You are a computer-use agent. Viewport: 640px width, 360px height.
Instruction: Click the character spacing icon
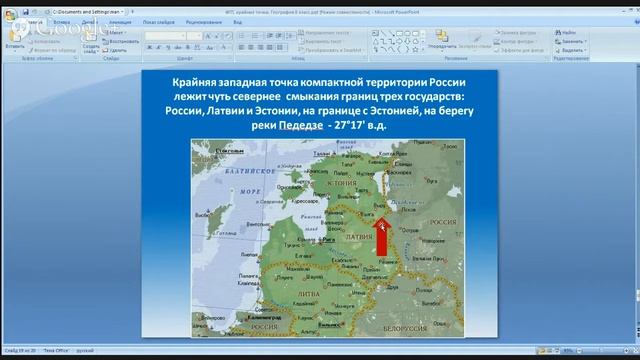198,48
